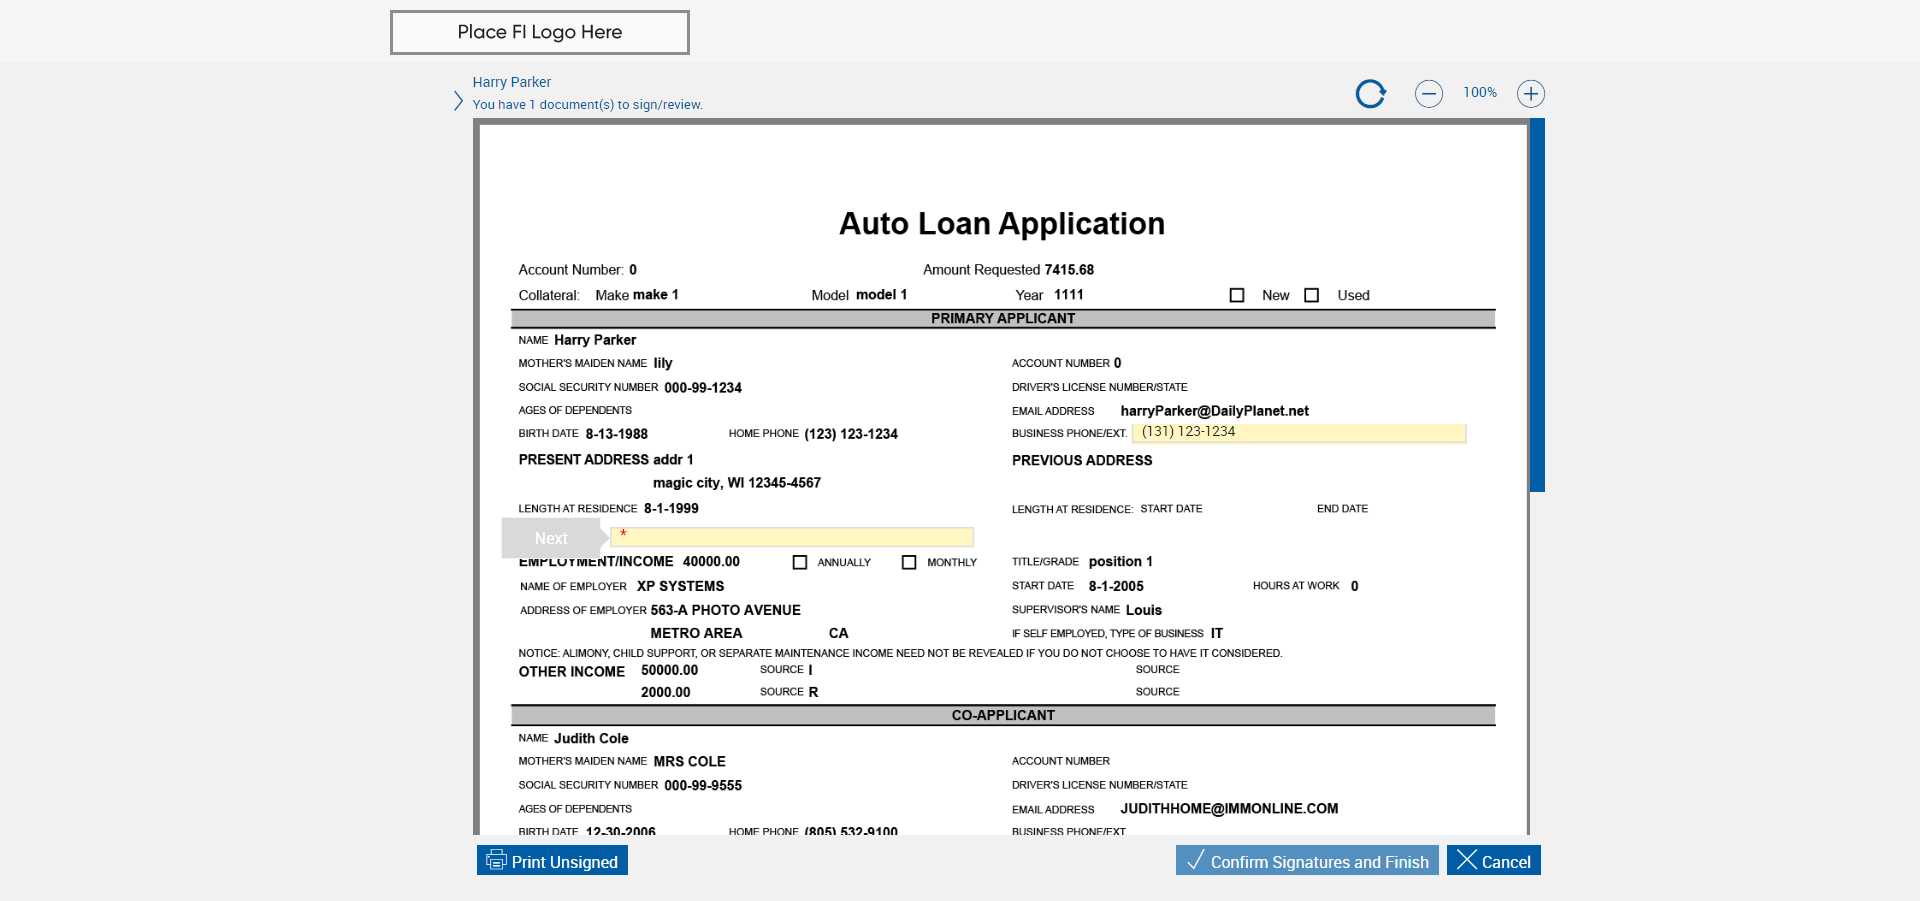Click the checkmark icon on Confirm Signatures
Viewport: 1920px width, 901px height.
pos(1194,860)
